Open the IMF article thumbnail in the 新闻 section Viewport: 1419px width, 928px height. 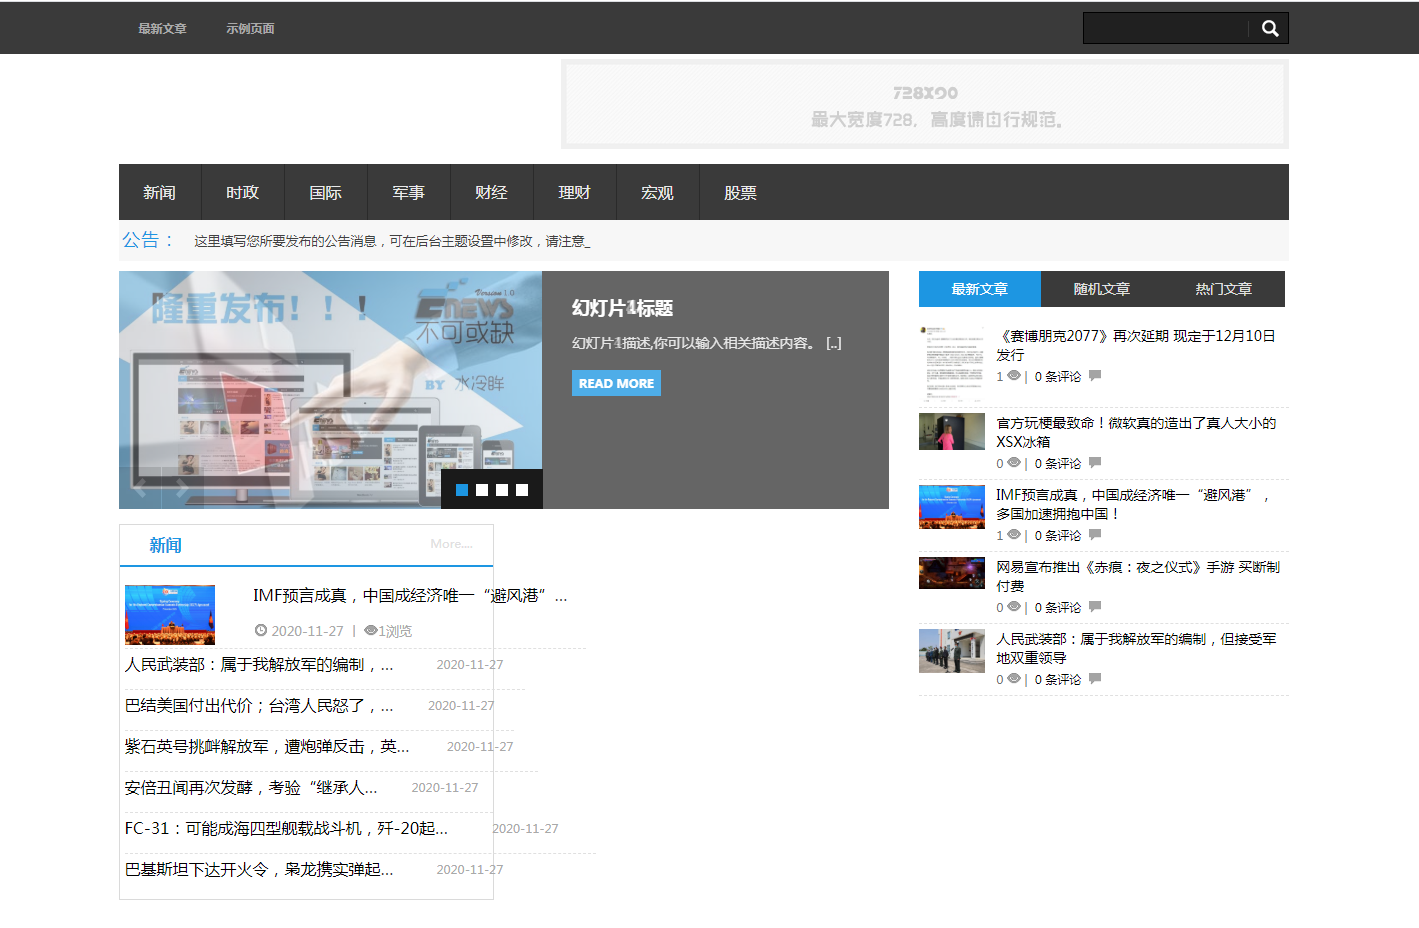tap(170, 615)
